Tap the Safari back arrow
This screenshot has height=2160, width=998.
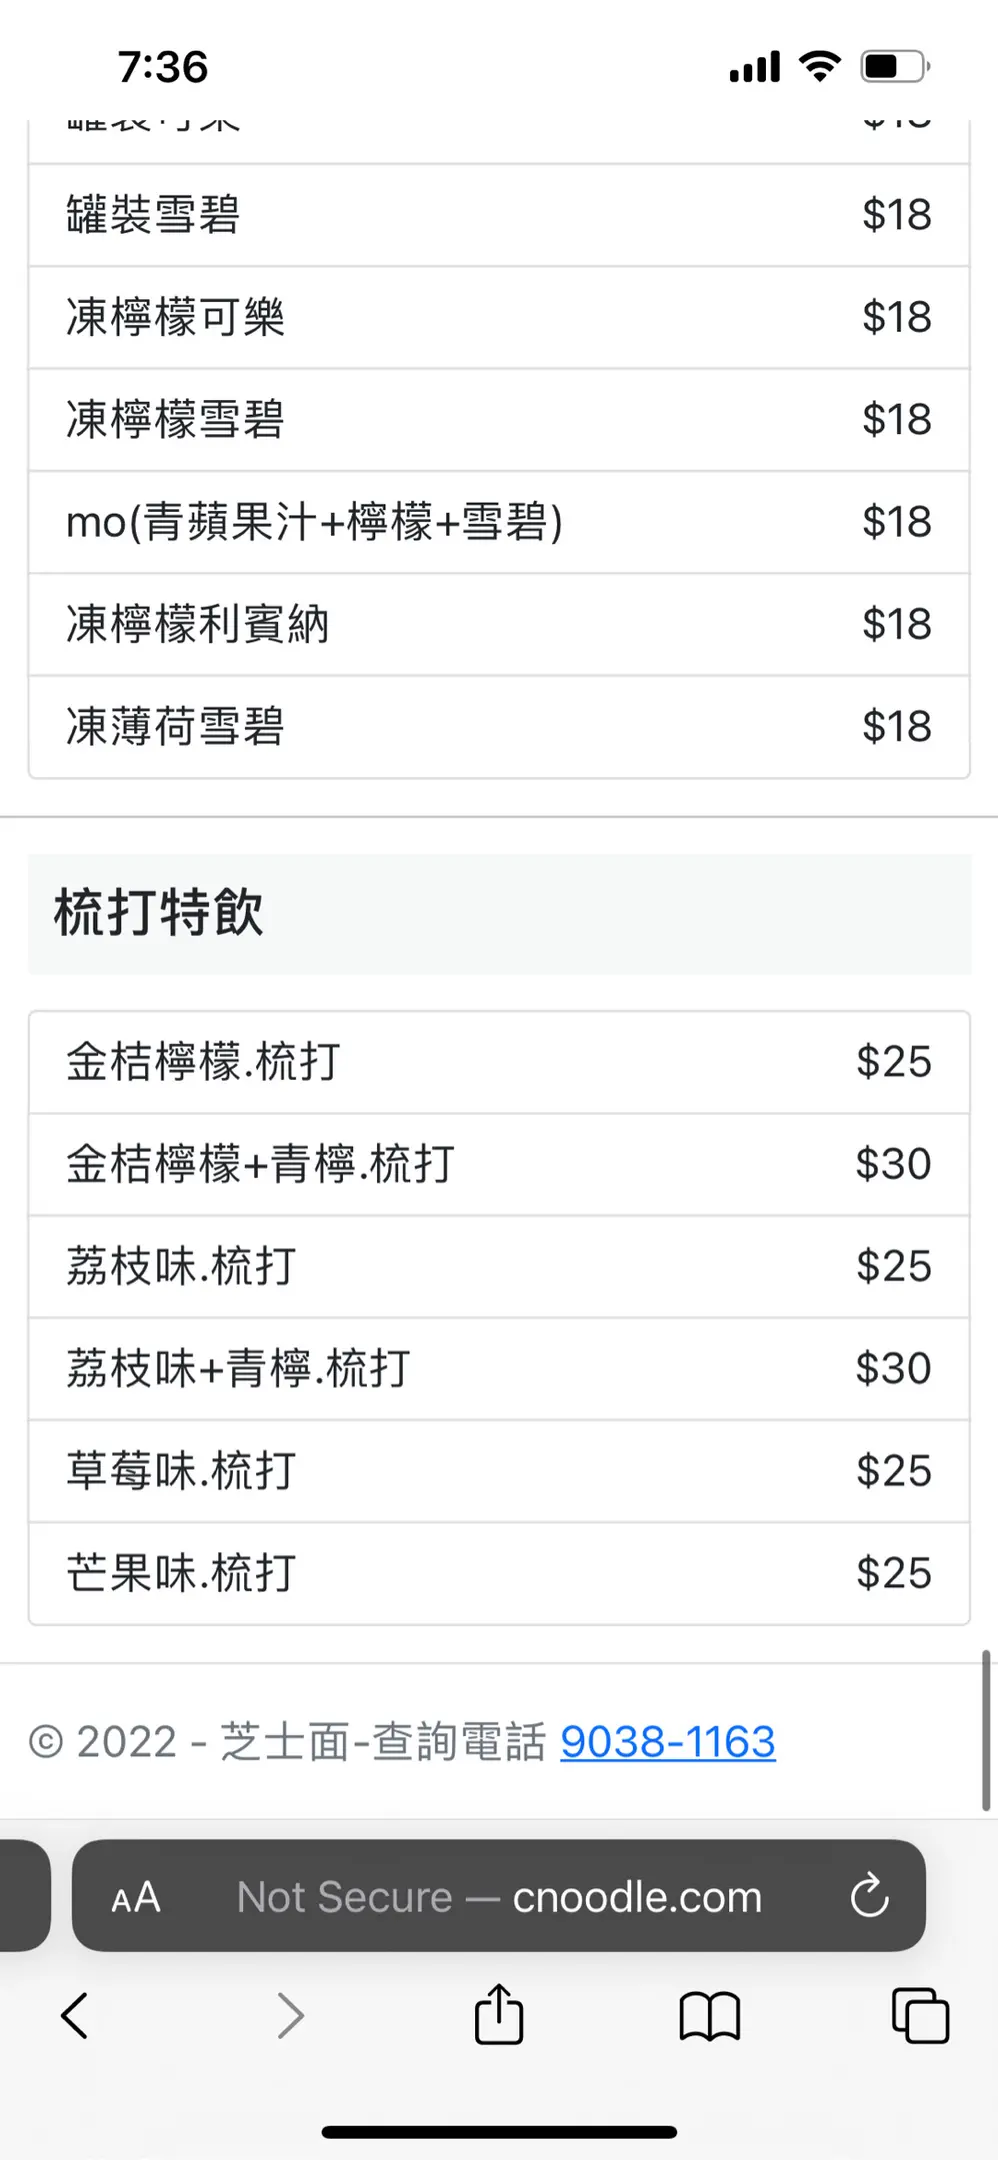point(75,2015)
